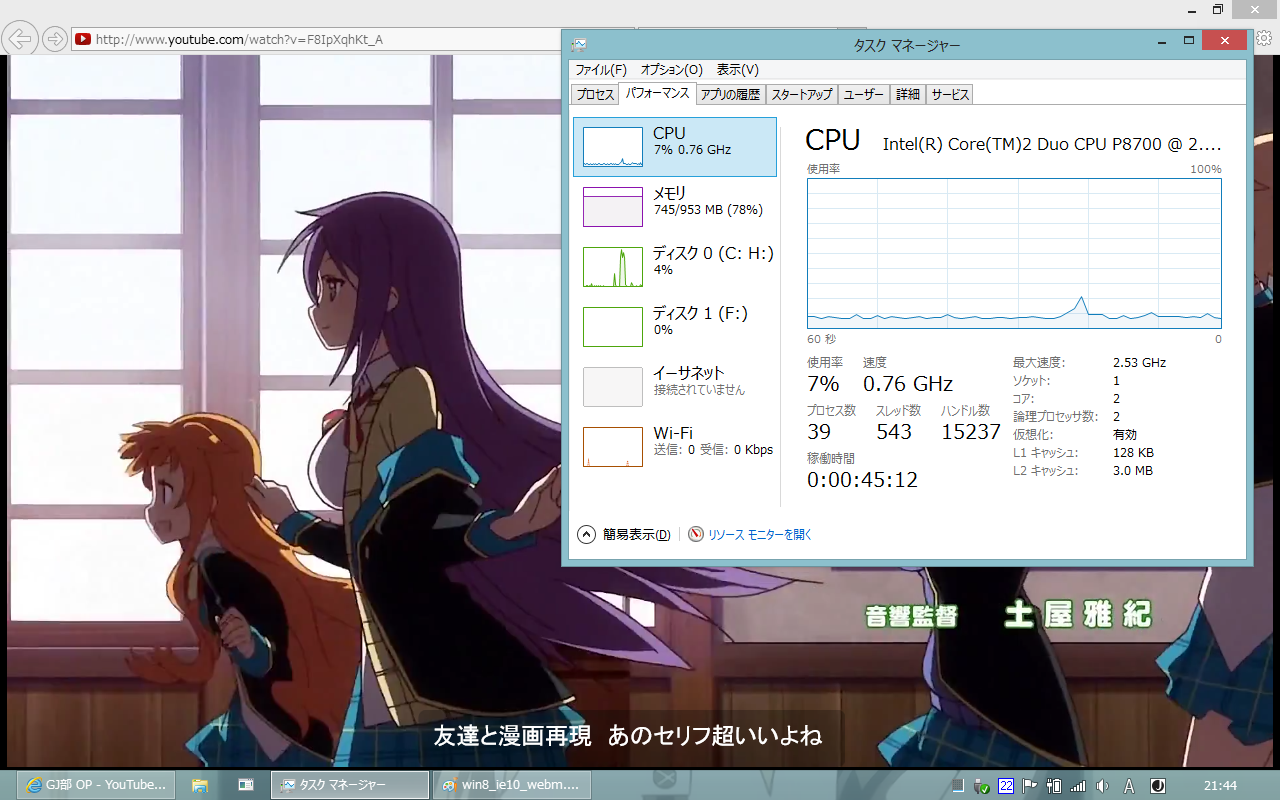Maximize the Task Manager window
This screenshot has width=1280, height=800.
tap(1189, 41)
